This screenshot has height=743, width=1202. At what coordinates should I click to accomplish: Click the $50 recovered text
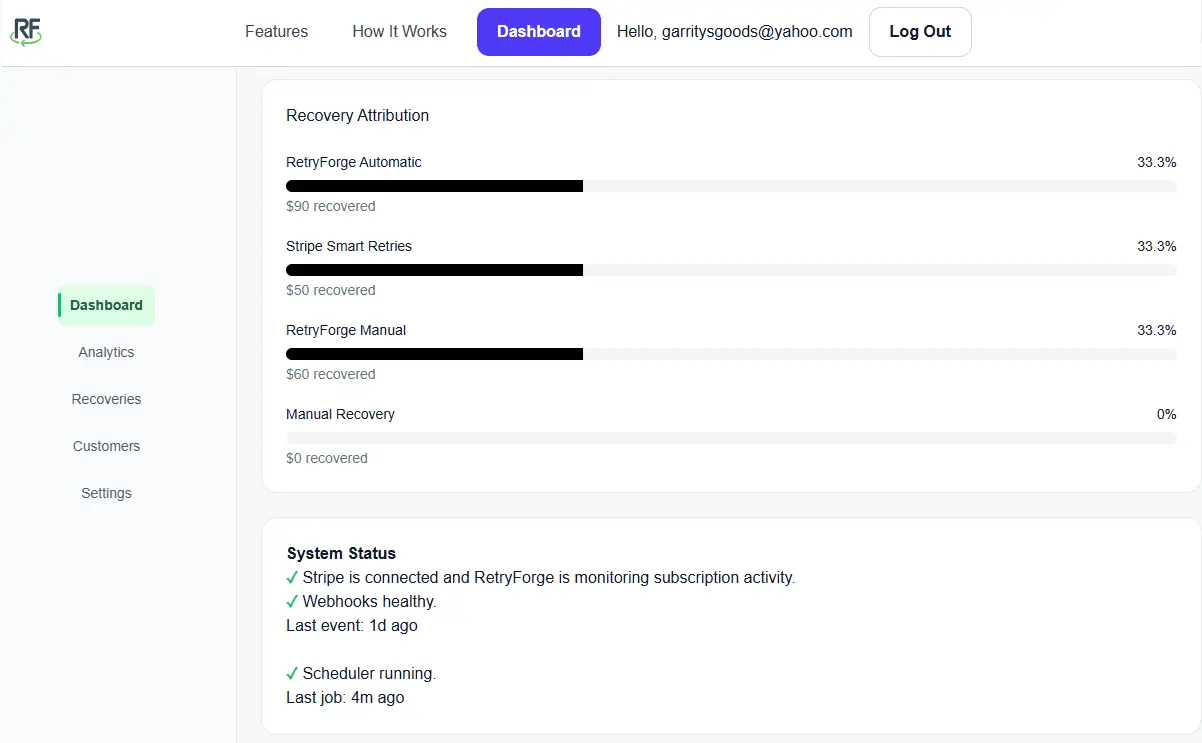[x=331, y=290]
